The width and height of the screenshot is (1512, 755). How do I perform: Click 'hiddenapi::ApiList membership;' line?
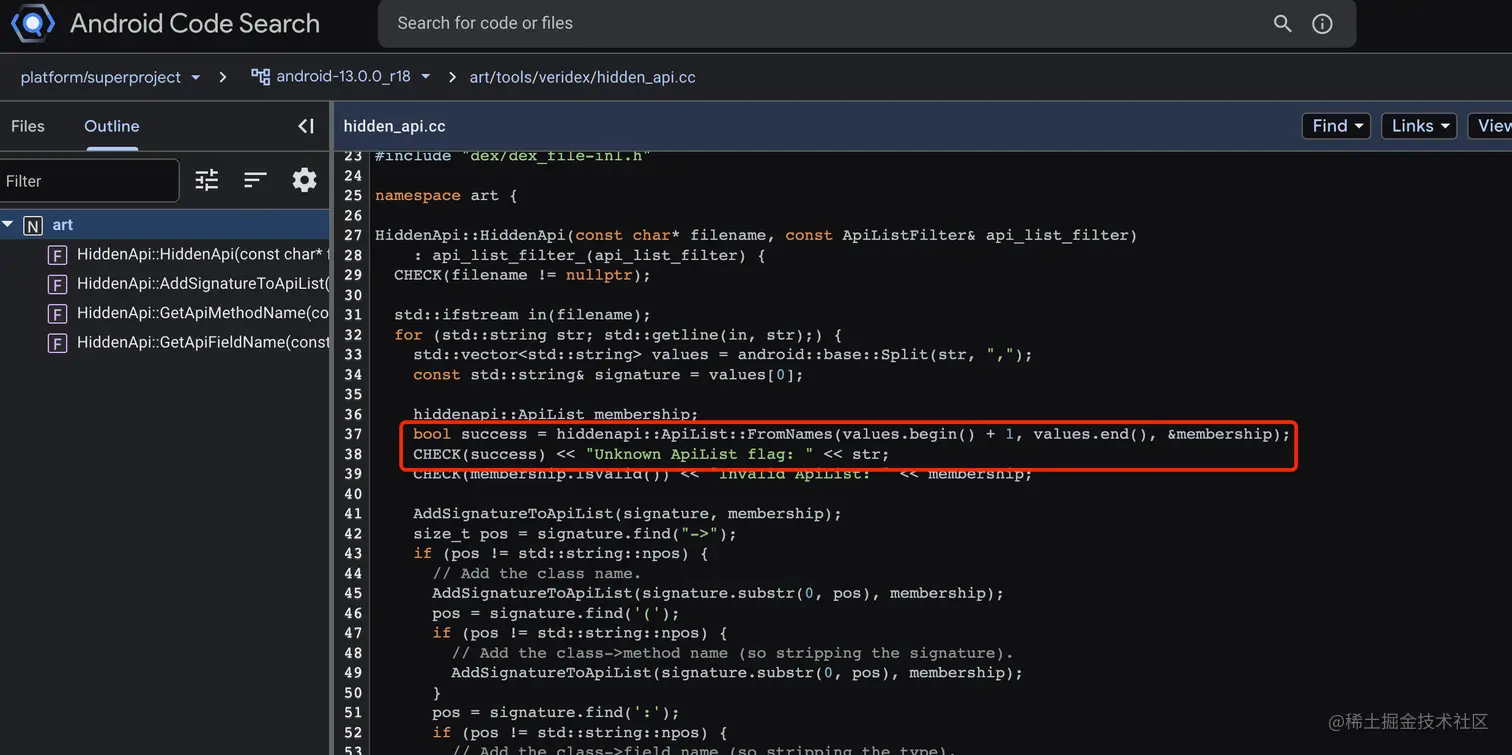coord(556,414)
